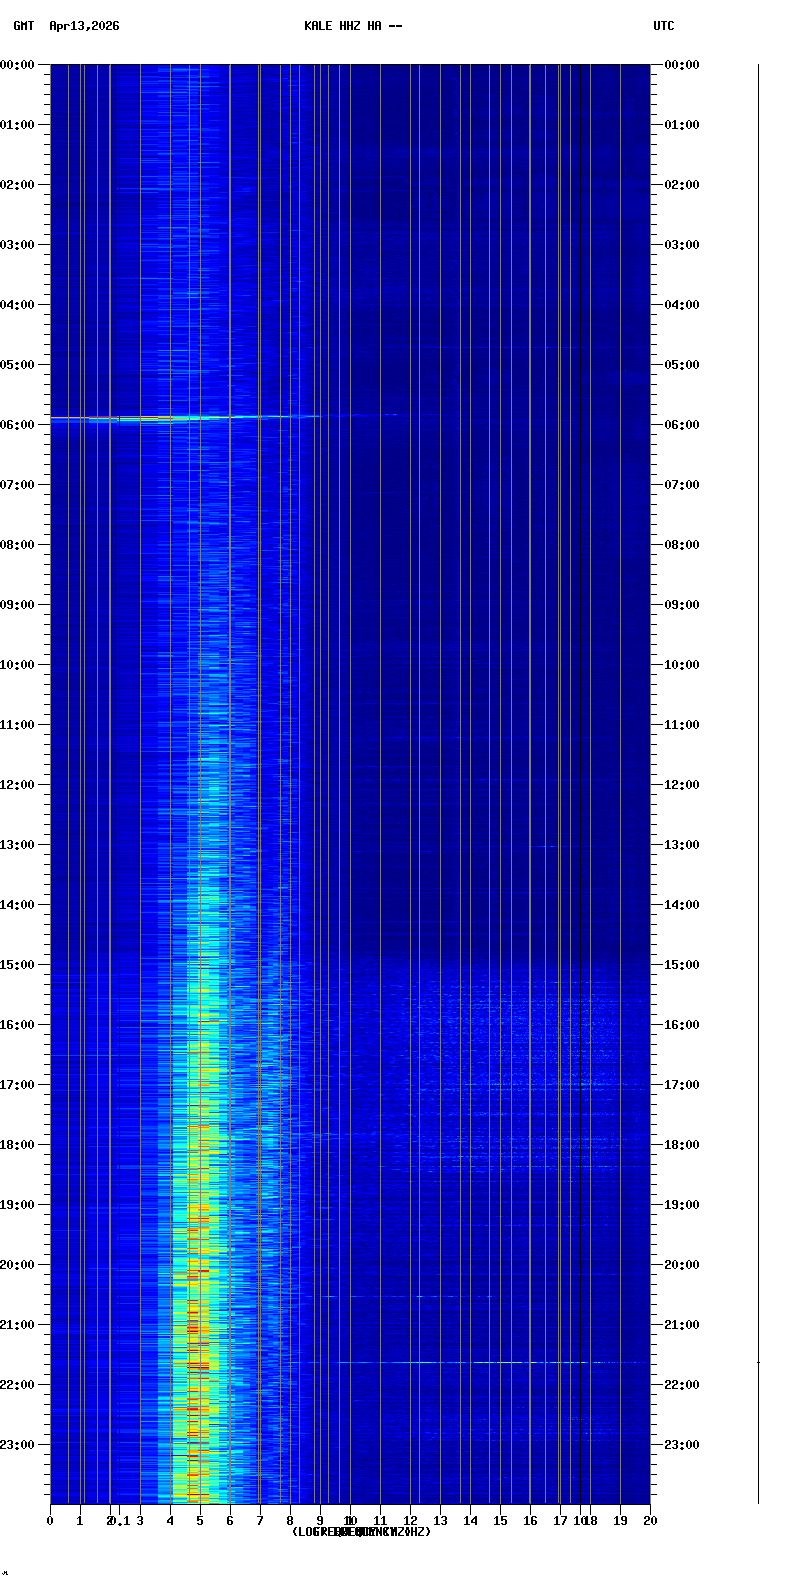Click the UTC label at top right

(664, 26)
